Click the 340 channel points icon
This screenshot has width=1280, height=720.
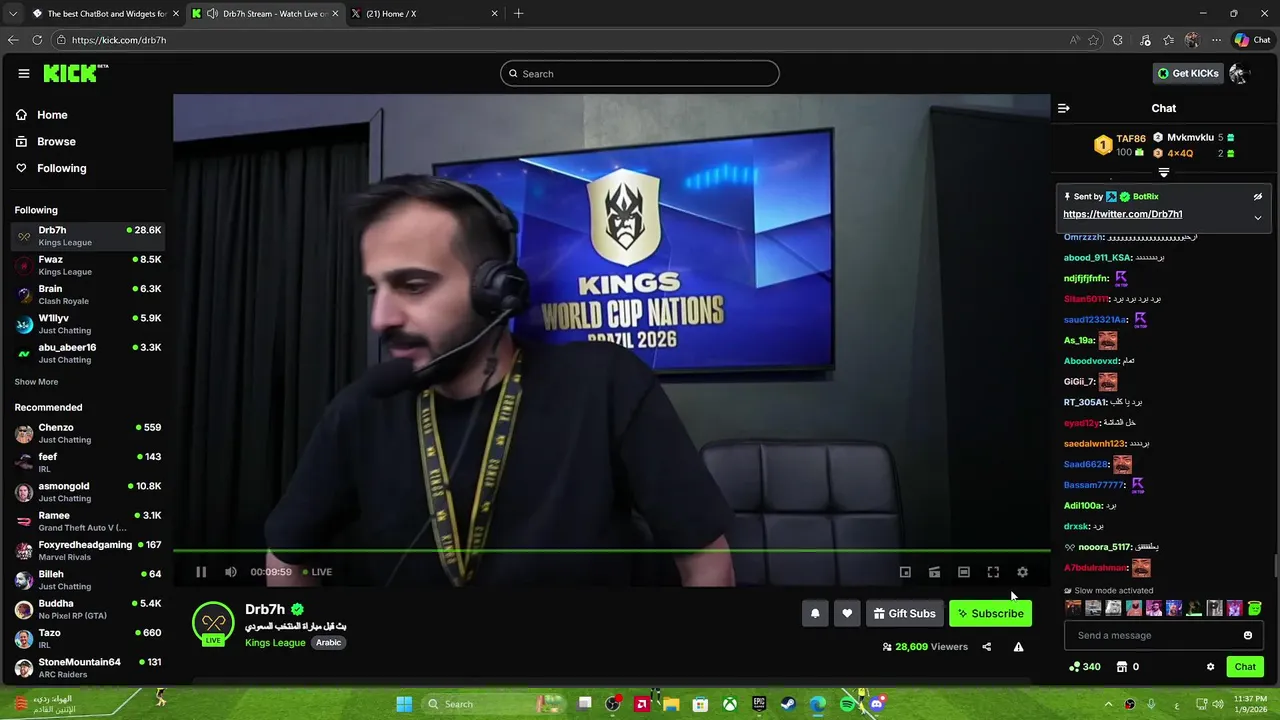pos(1085,667)
